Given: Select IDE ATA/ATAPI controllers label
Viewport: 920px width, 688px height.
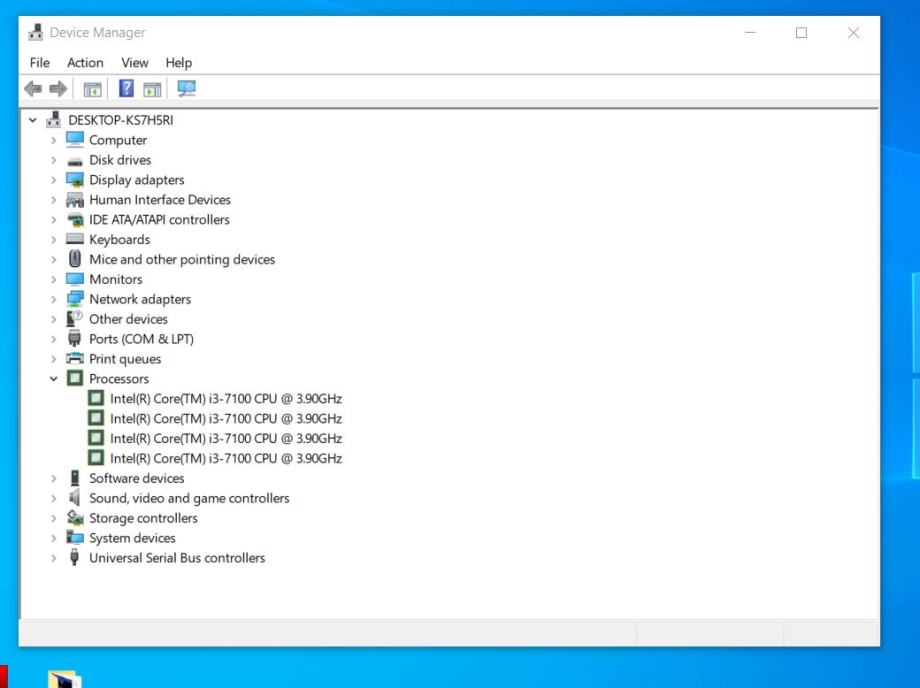Looking at the screenshot, I should (x=159, y=220).
